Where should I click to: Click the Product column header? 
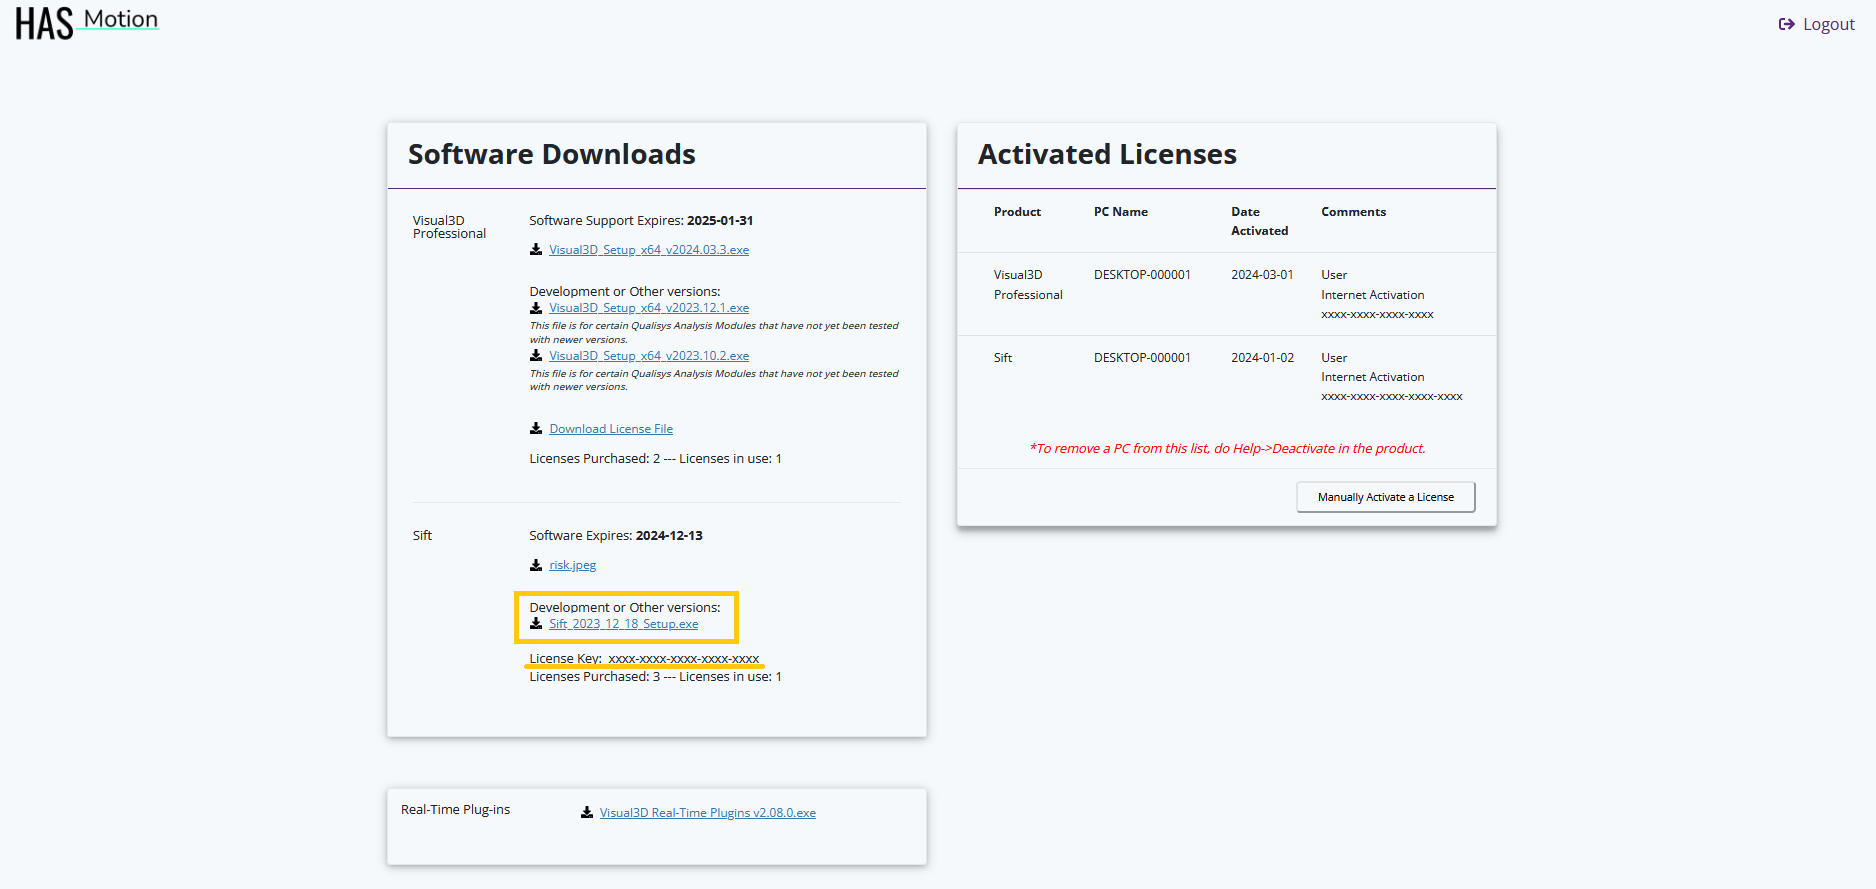(x=1017, y=212)
